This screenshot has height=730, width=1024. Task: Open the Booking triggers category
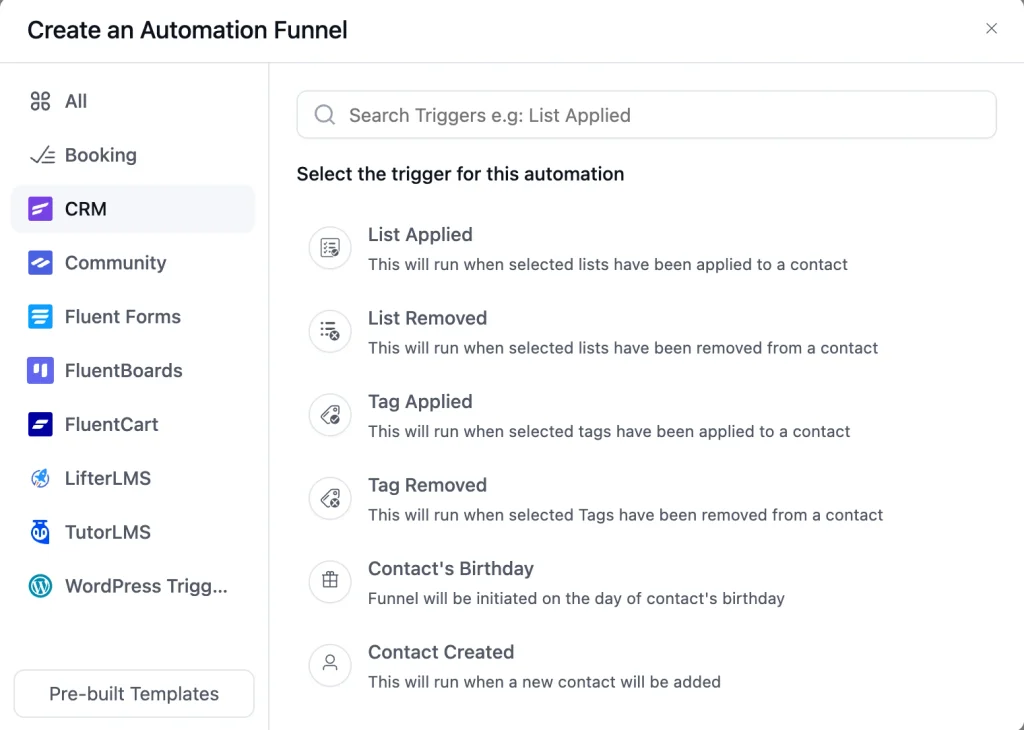(133, 155)
